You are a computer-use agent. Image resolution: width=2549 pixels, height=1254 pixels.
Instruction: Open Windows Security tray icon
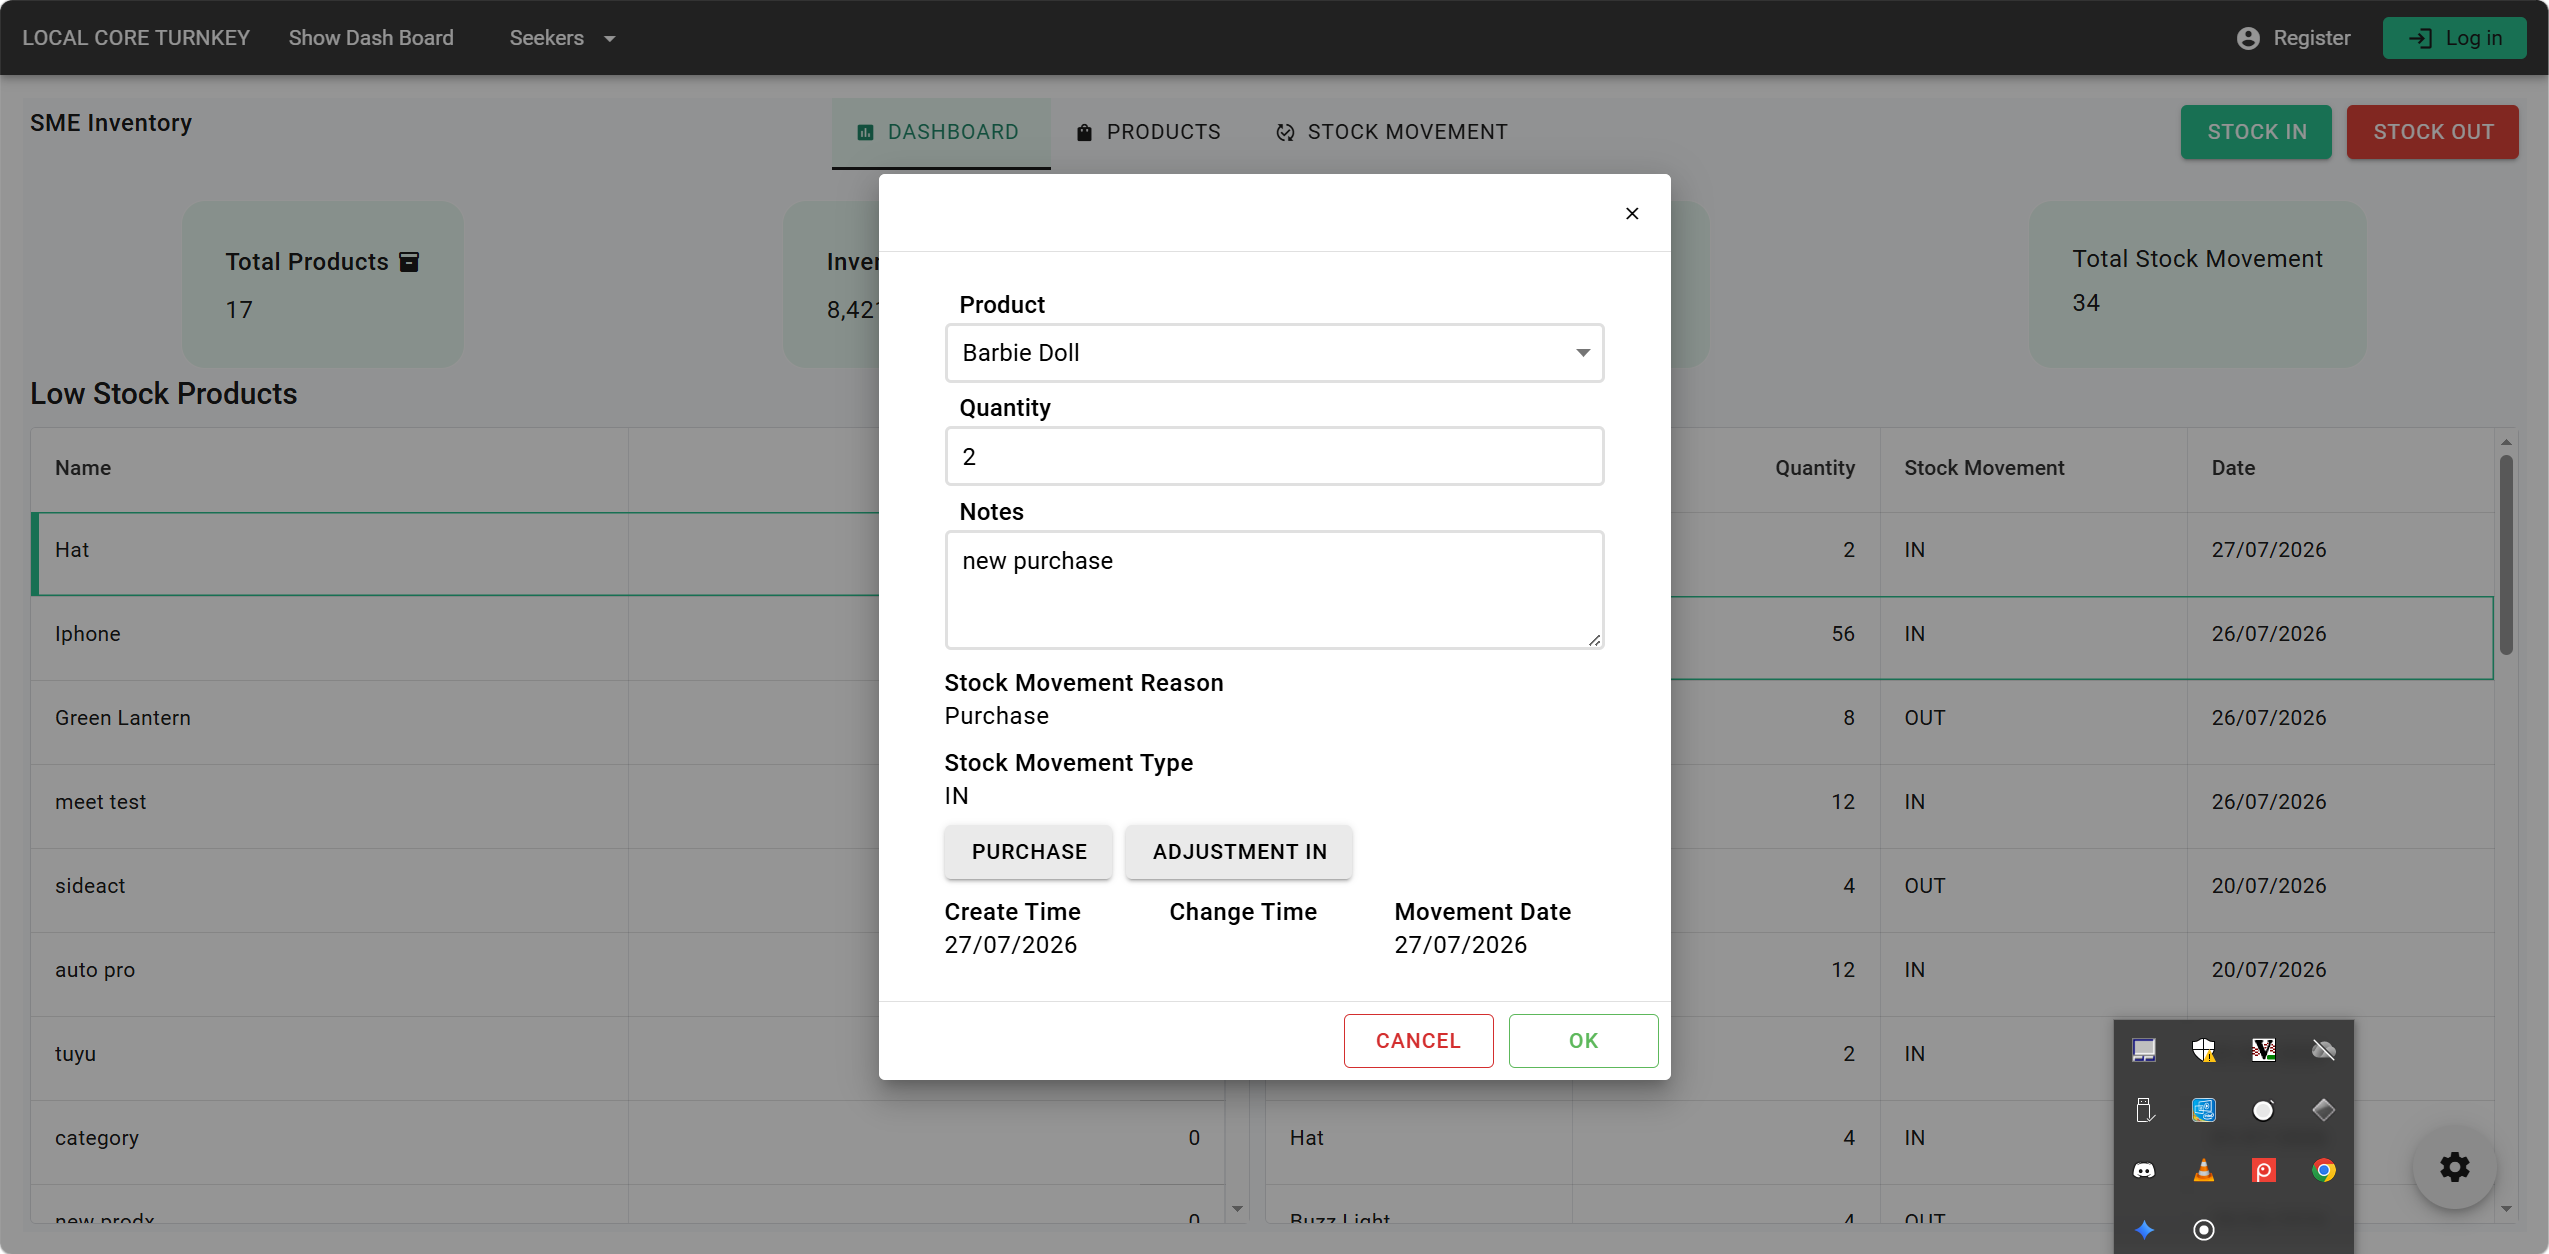click(x=2203, y=1050)
